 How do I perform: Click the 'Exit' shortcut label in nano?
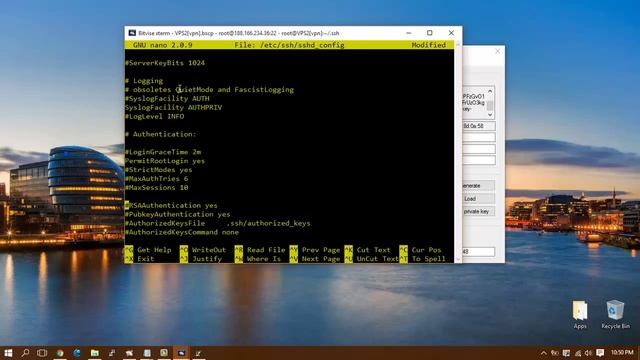(x=146, y=259)
